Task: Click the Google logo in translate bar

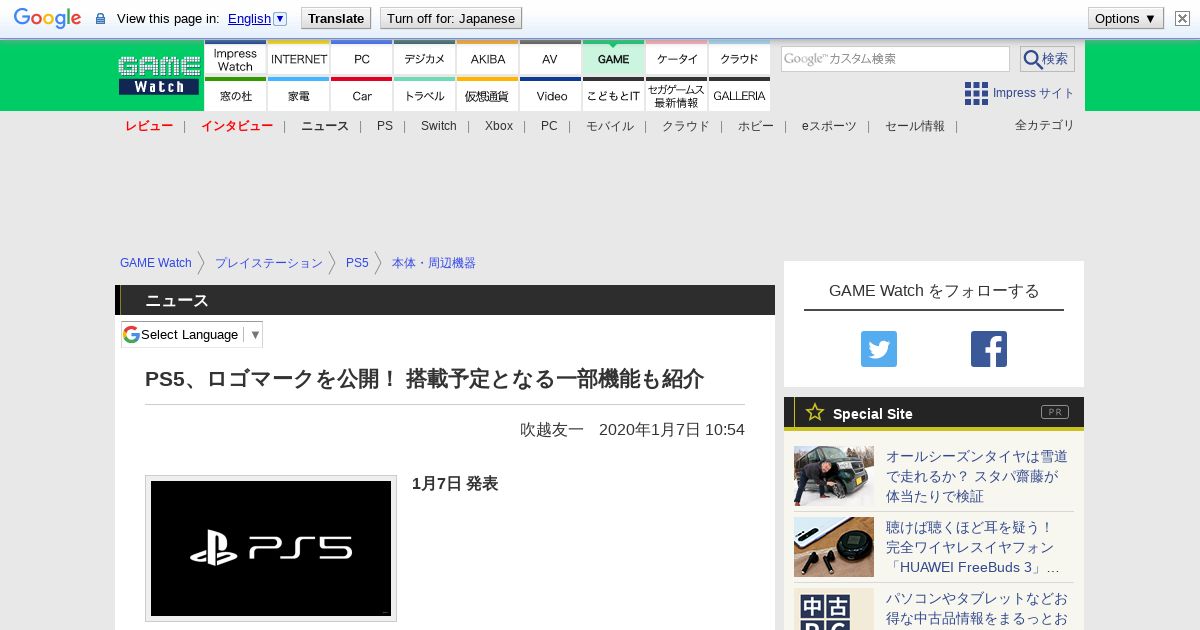Action: (x=47, y=18)
